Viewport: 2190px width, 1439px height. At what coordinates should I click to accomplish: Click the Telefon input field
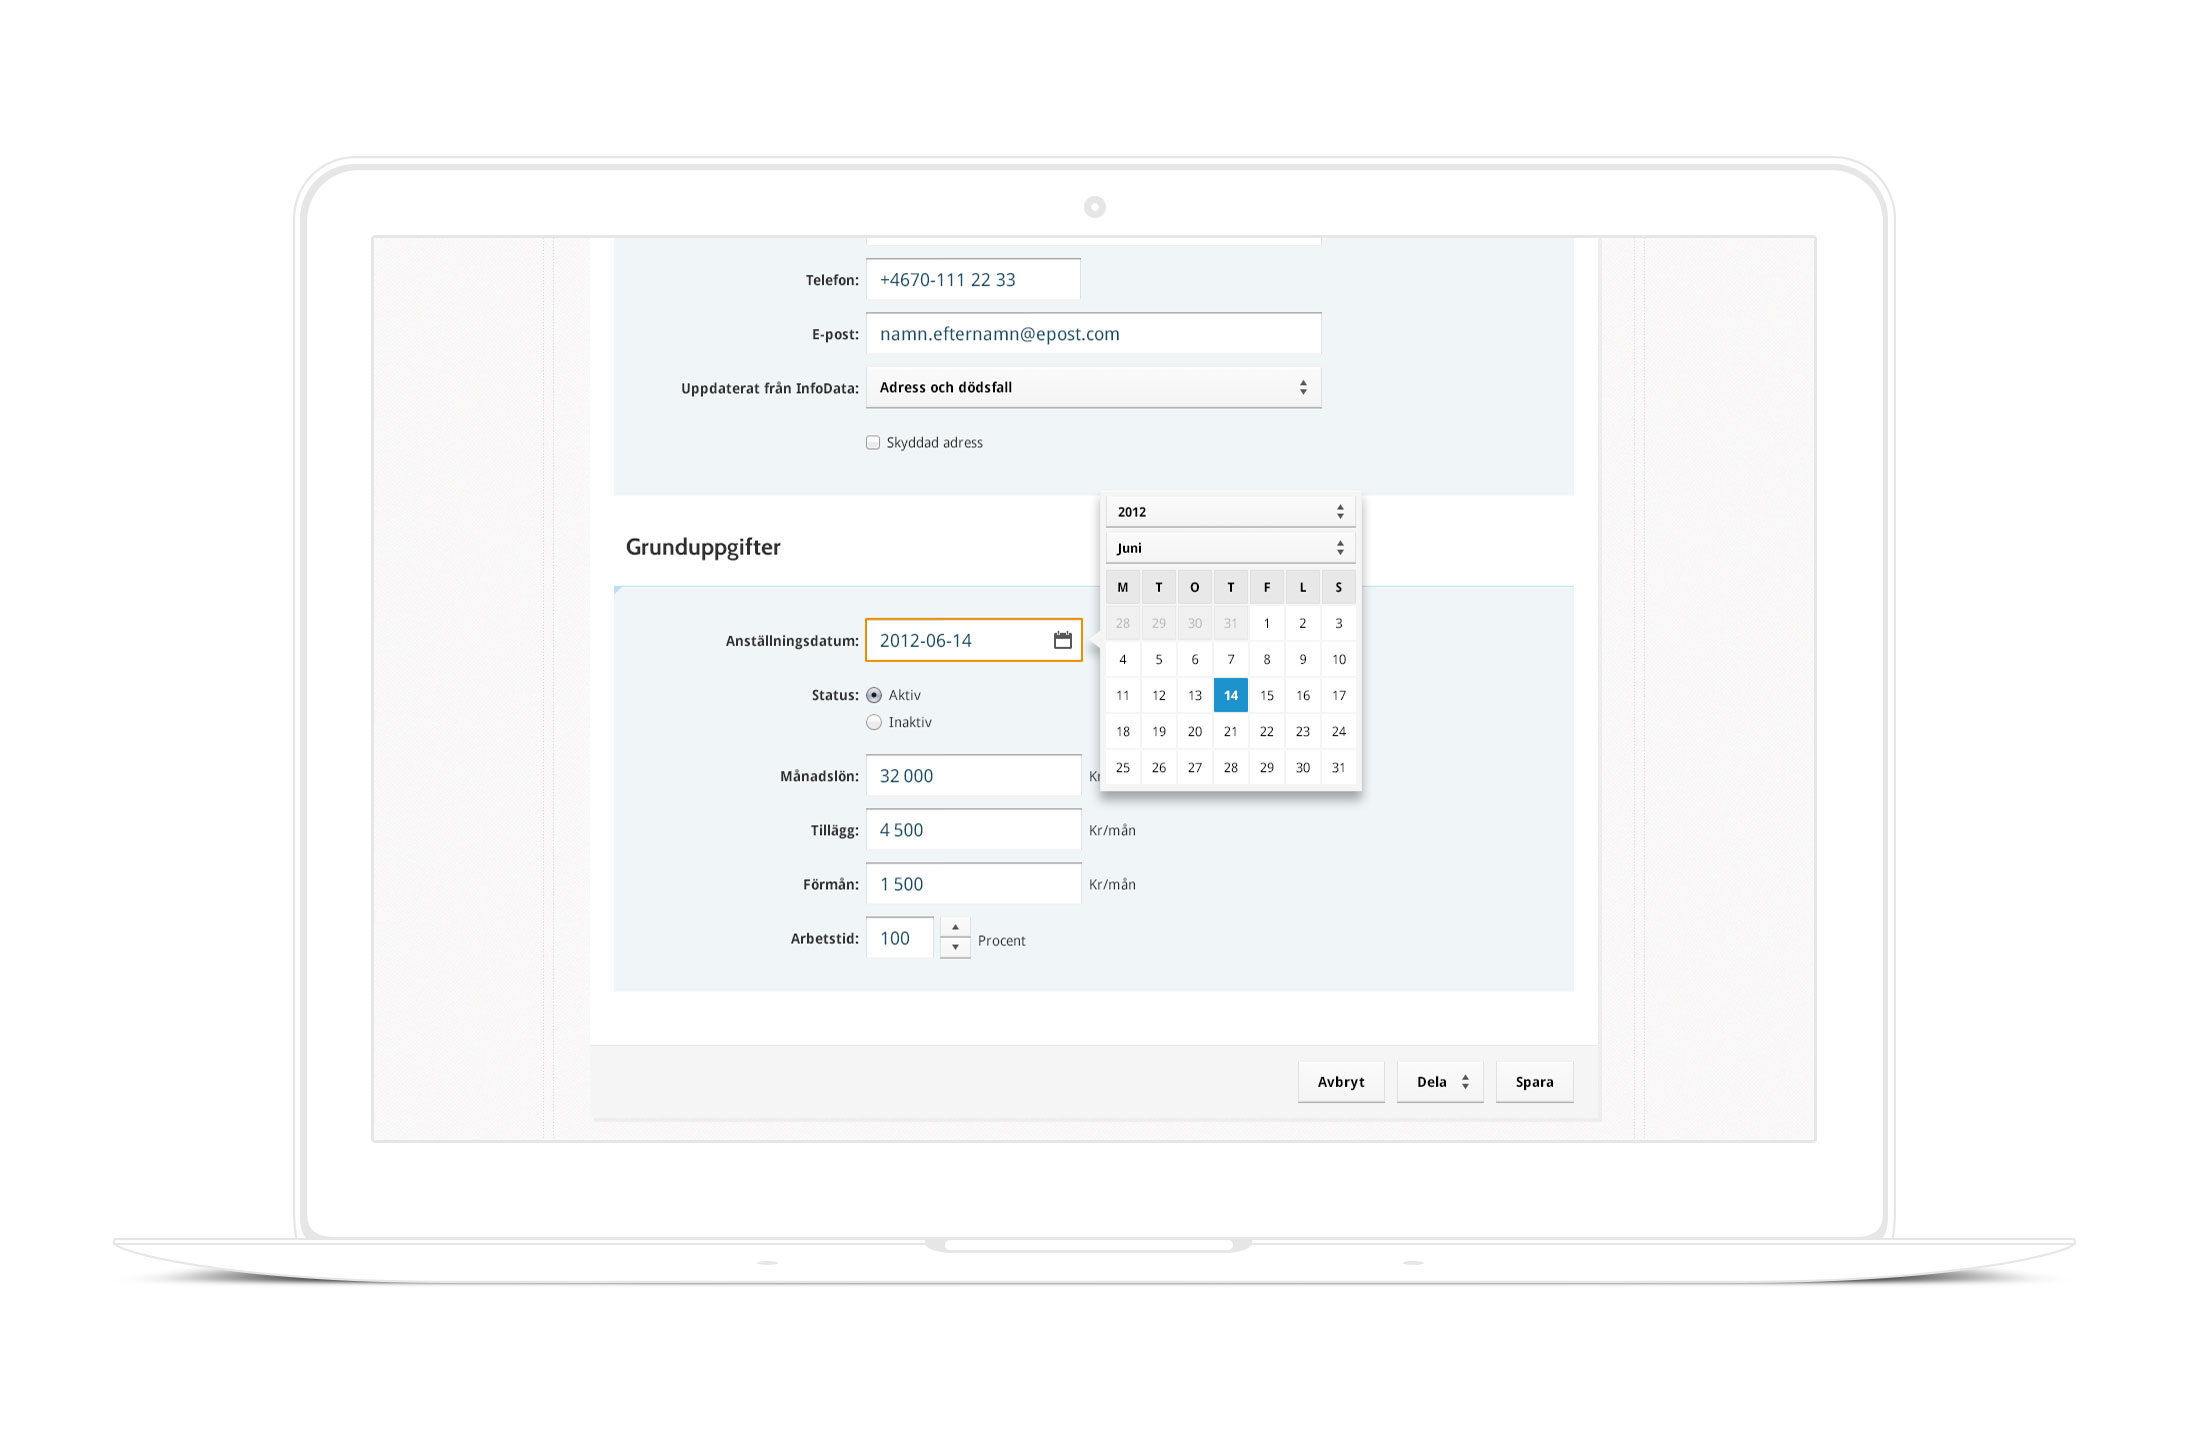973,279
